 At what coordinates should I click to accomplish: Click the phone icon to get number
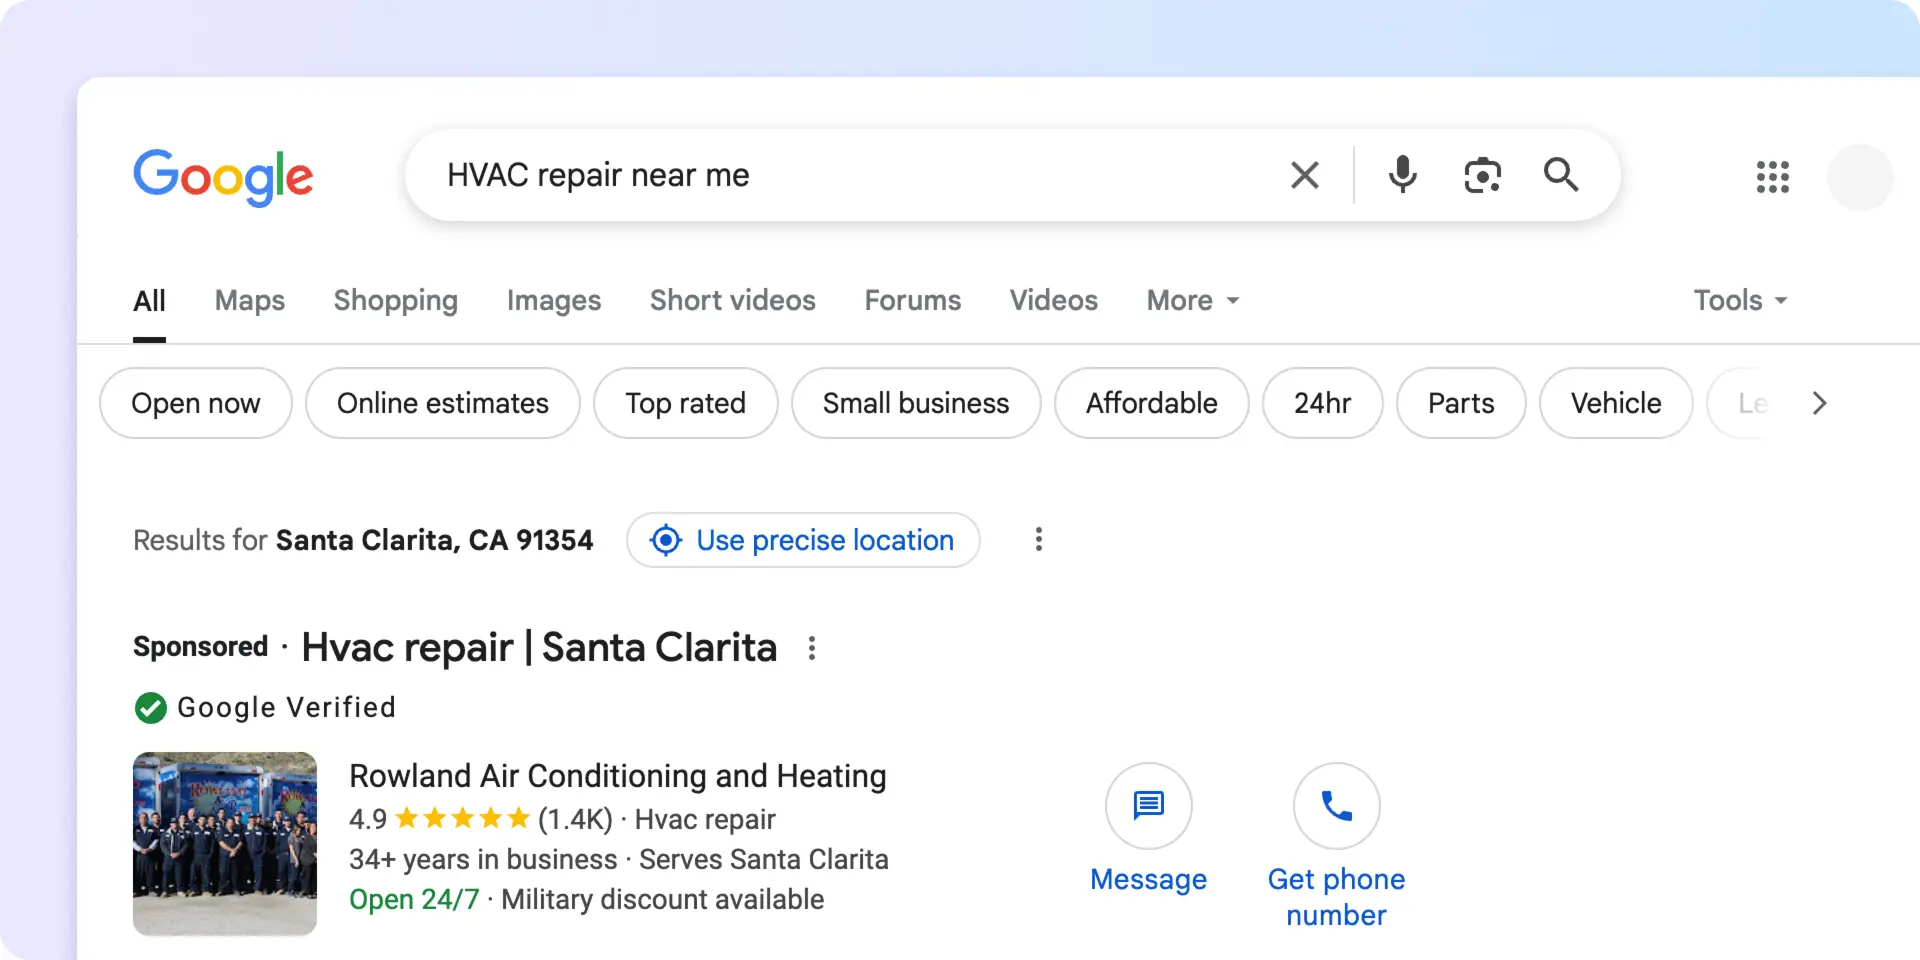pyautogui.click(x=1336, y=806)
